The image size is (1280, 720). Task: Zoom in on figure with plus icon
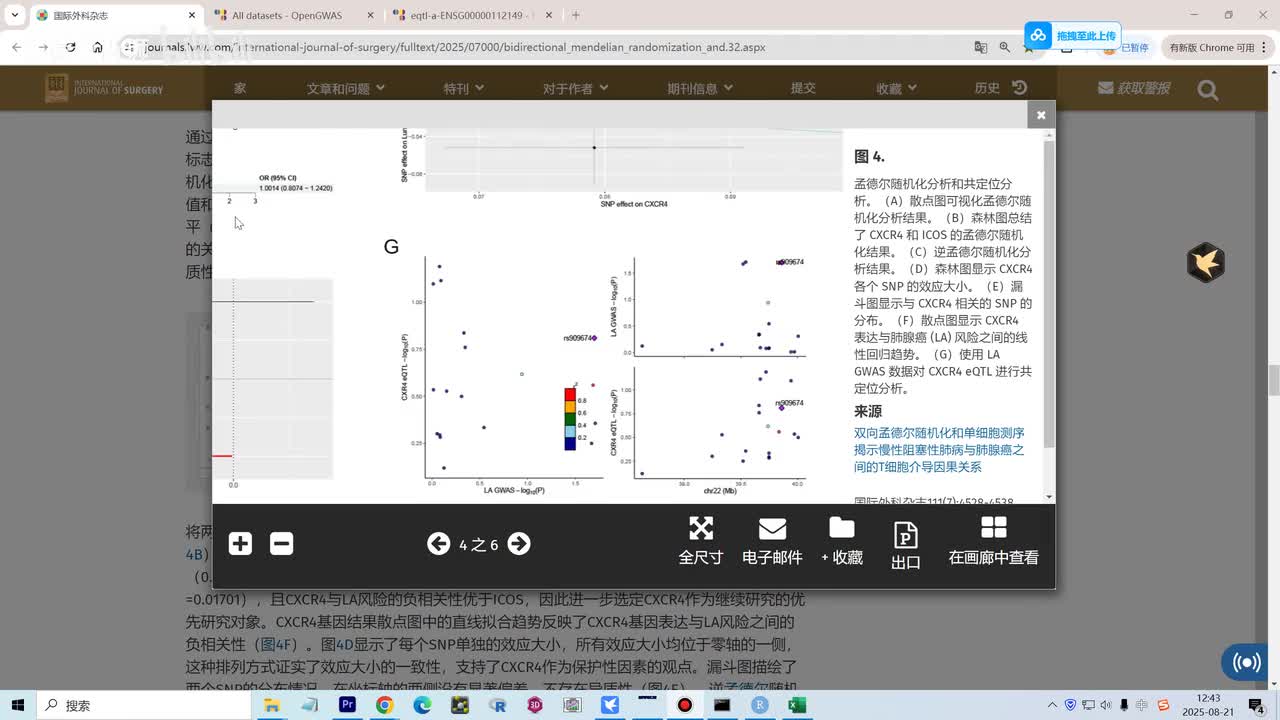pyautogui.click(x=240, y=543)
